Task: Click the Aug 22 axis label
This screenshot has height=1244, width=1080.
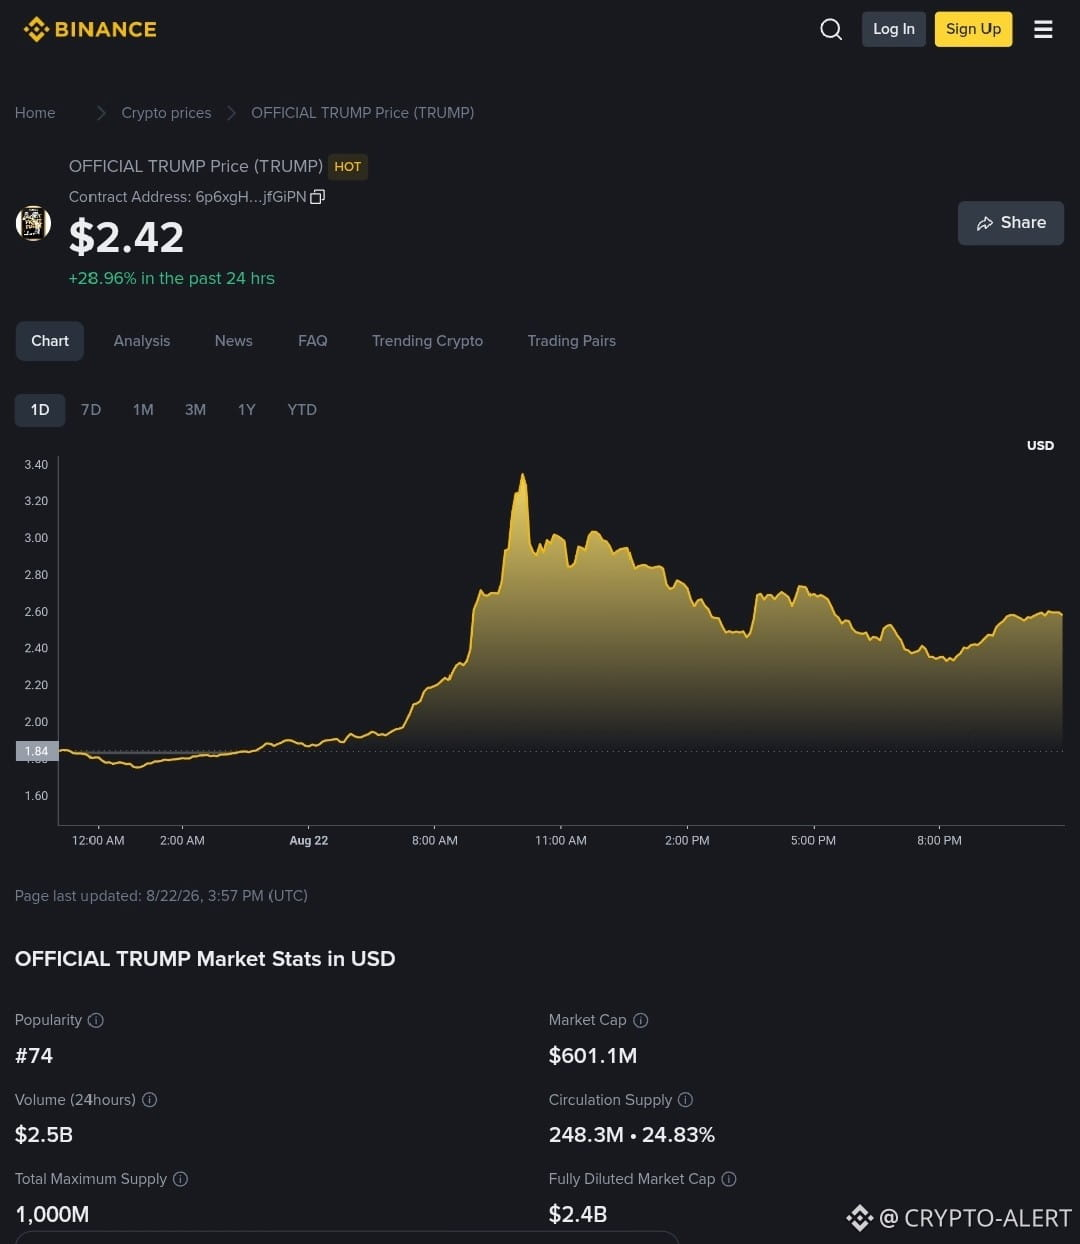Action: pyautogui.click(x=309, y=841)
